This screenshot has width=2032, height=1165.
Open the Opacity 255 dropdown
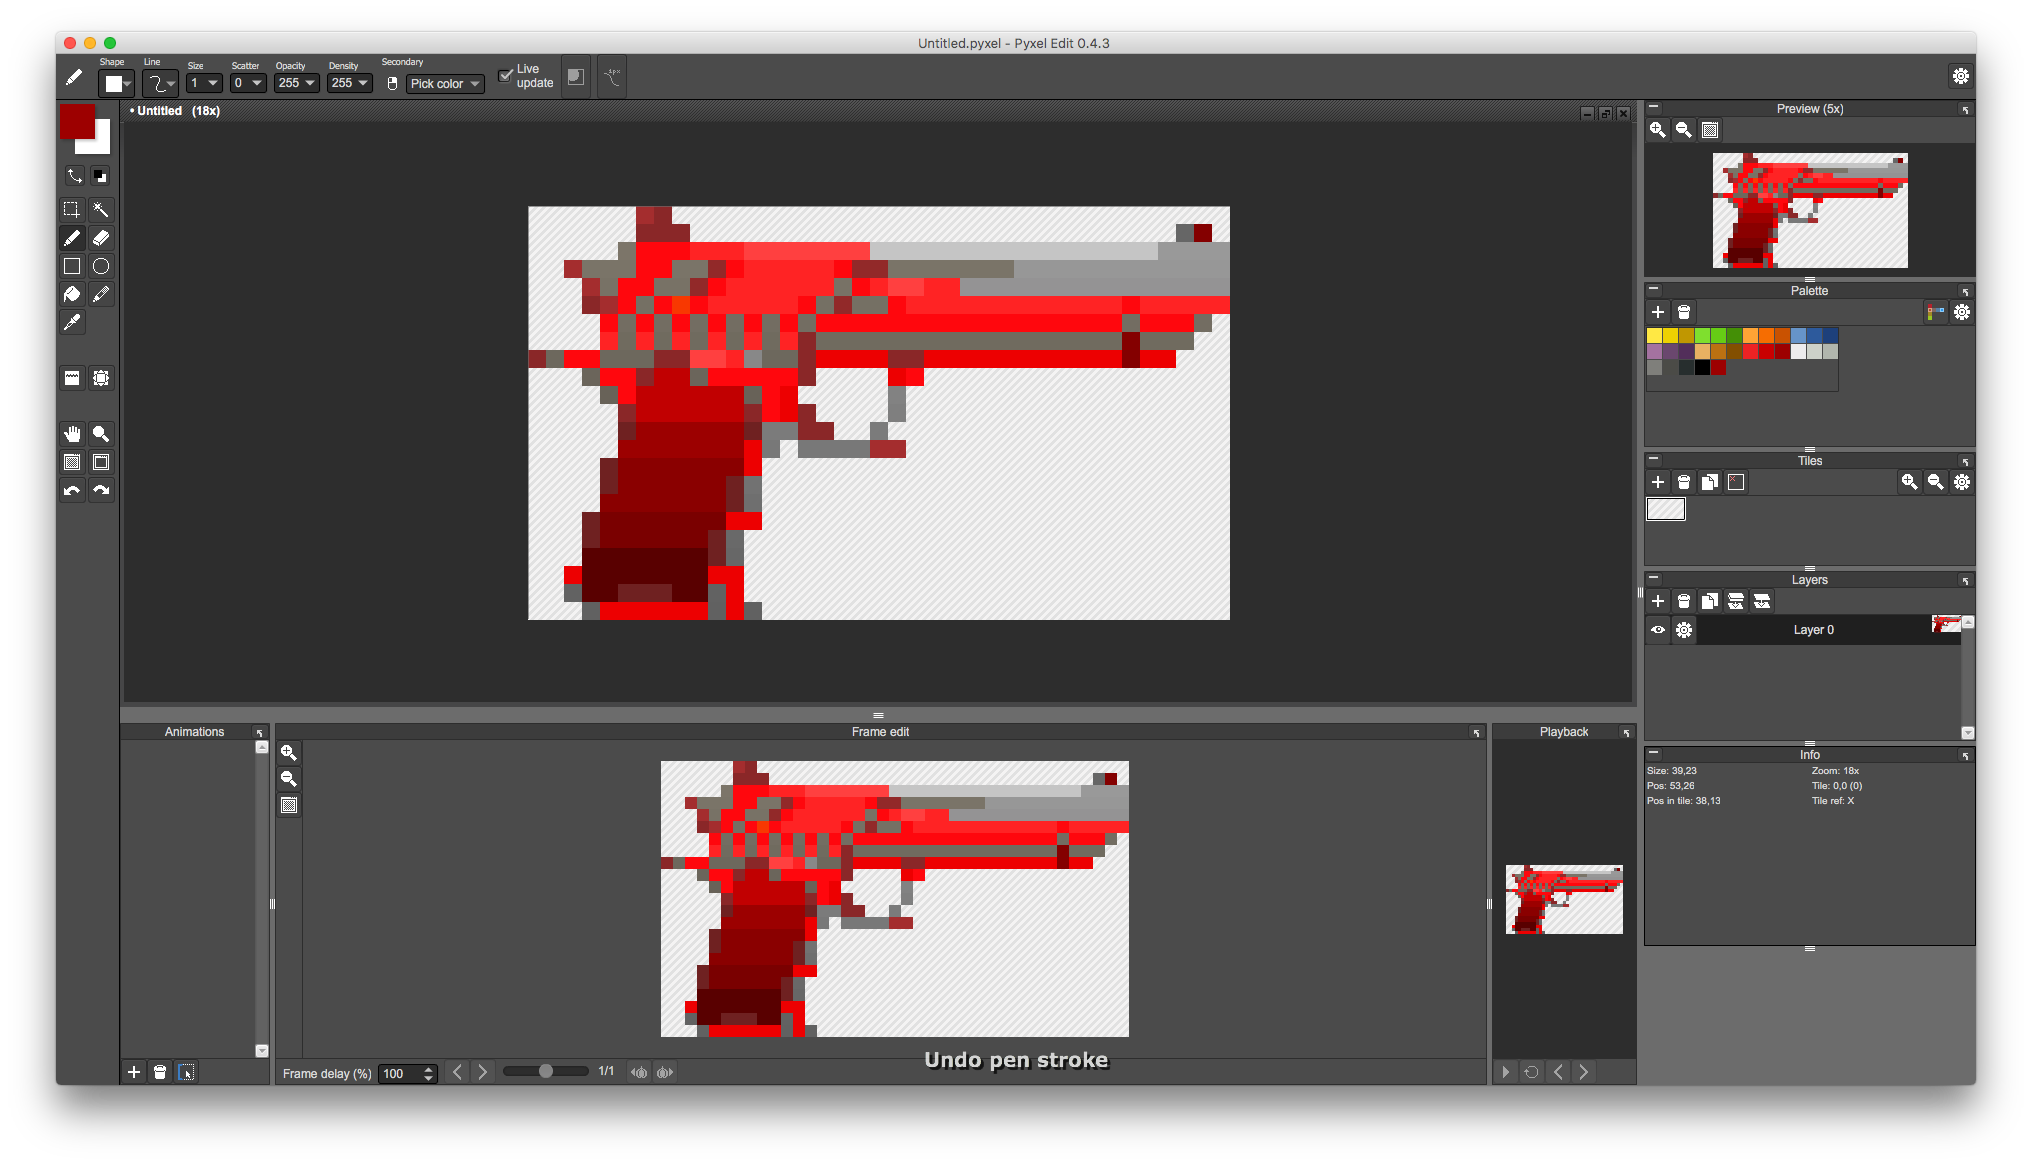click(297, 83)
